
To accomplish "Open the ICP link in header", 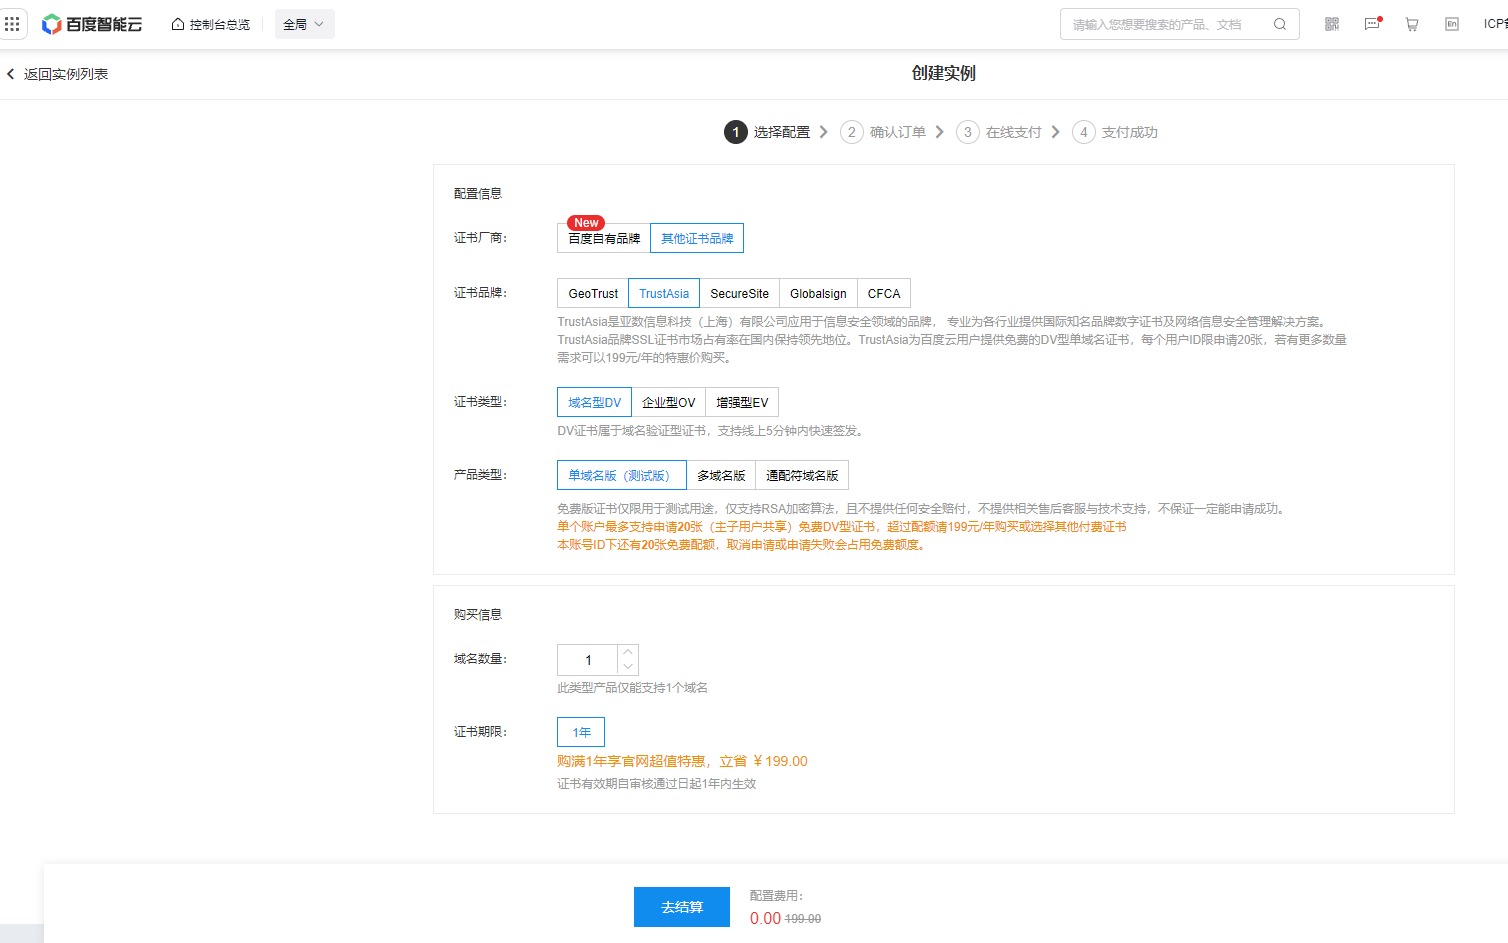I will 1496,24.
